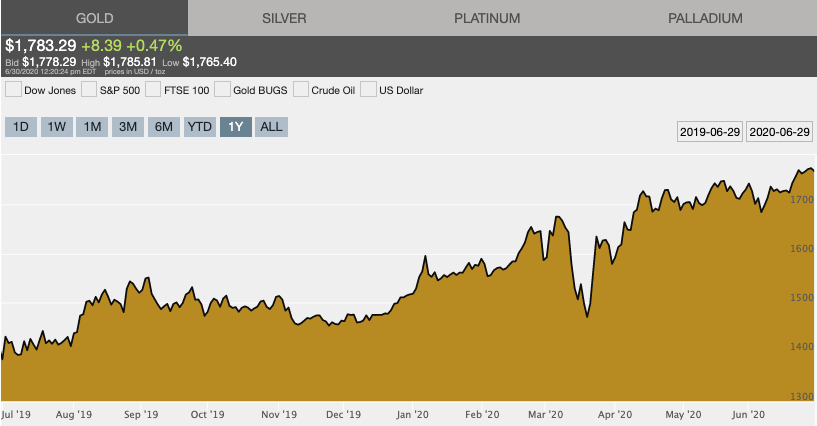Select the 1Y range button

click(x=236, y=127)
